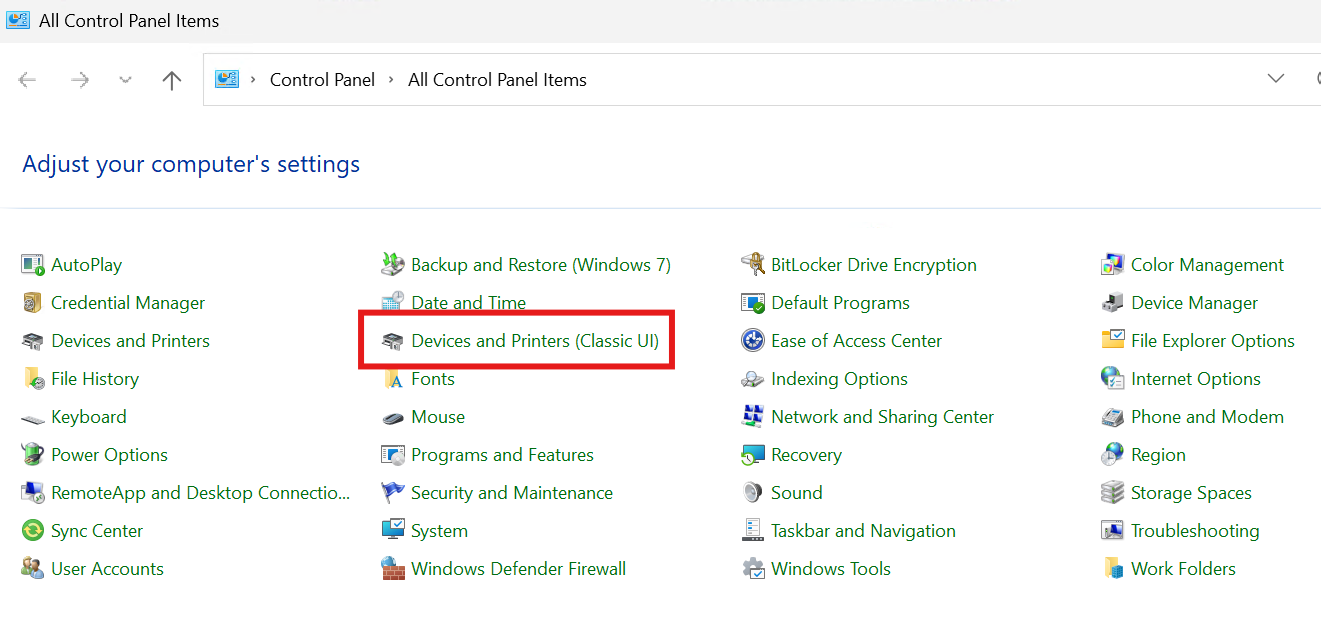
Task: Open the Recovery link
Action: coord(806,455)
